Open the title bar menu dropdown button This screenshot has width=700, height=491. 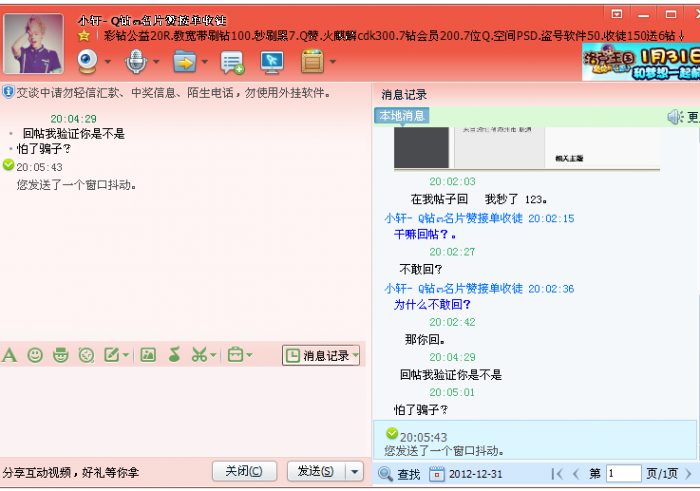pos(617,14)
